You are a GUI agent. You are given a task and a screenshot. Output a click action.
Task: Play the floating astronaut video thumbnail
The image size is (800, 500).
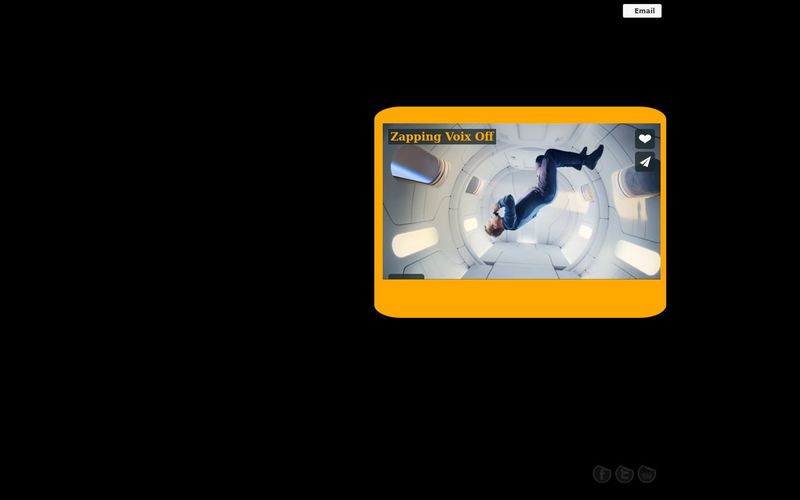(521, 202)
